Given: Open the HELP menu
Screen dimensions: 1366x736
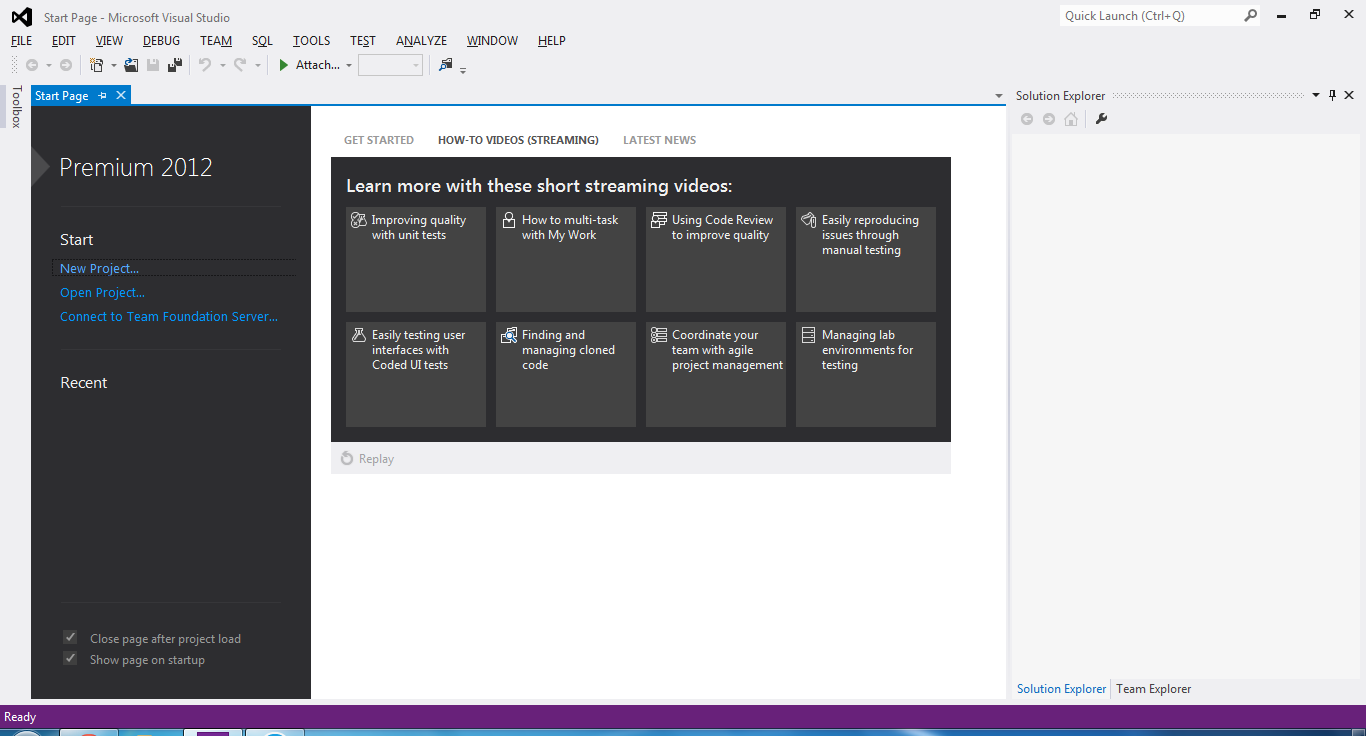Looking at the screenshot, I should pos(552,41).
